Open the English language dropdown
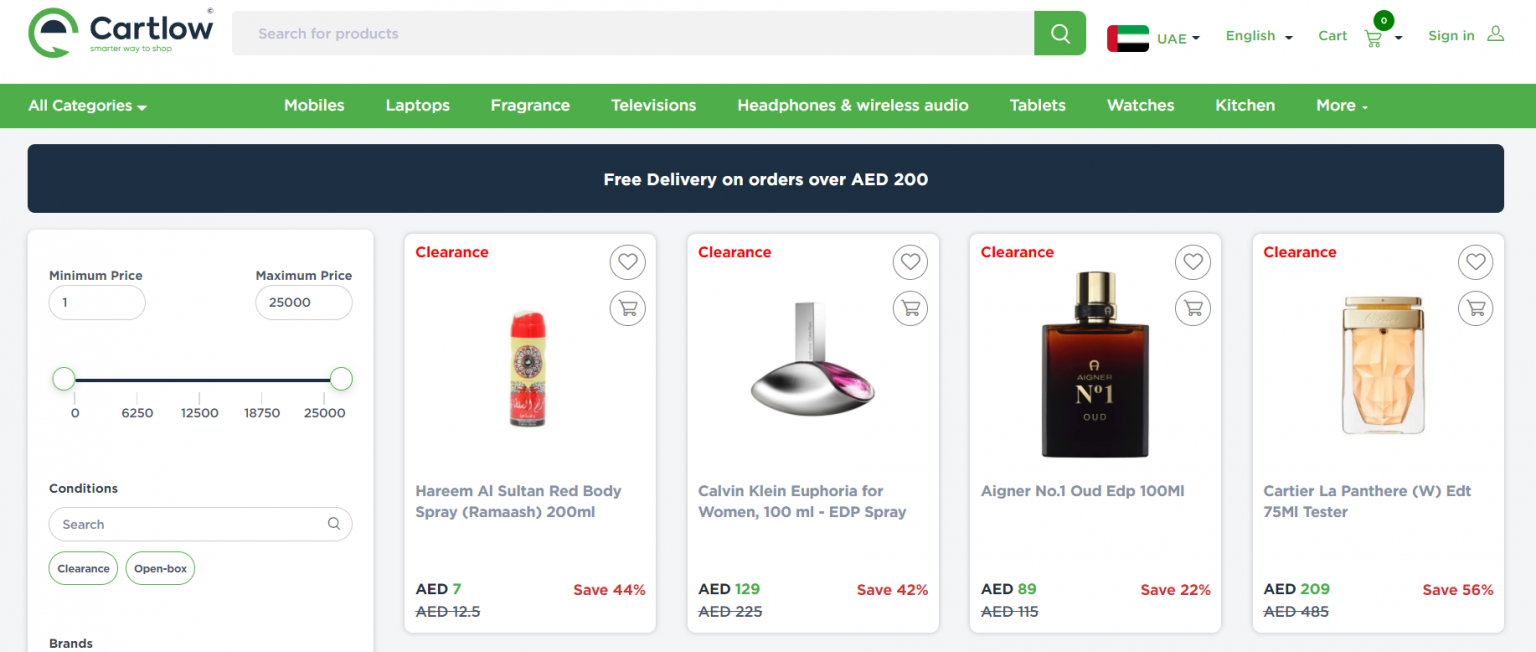 click(x=1257, y=35)
